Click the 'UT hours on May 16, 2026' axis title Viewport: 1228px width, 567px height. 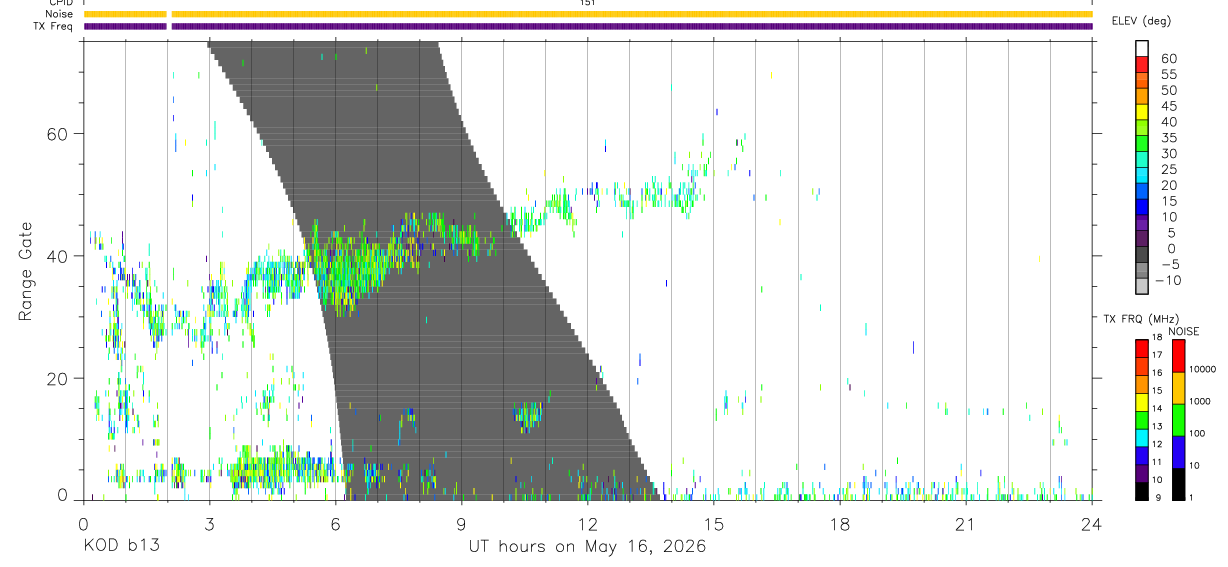point(588,547)
